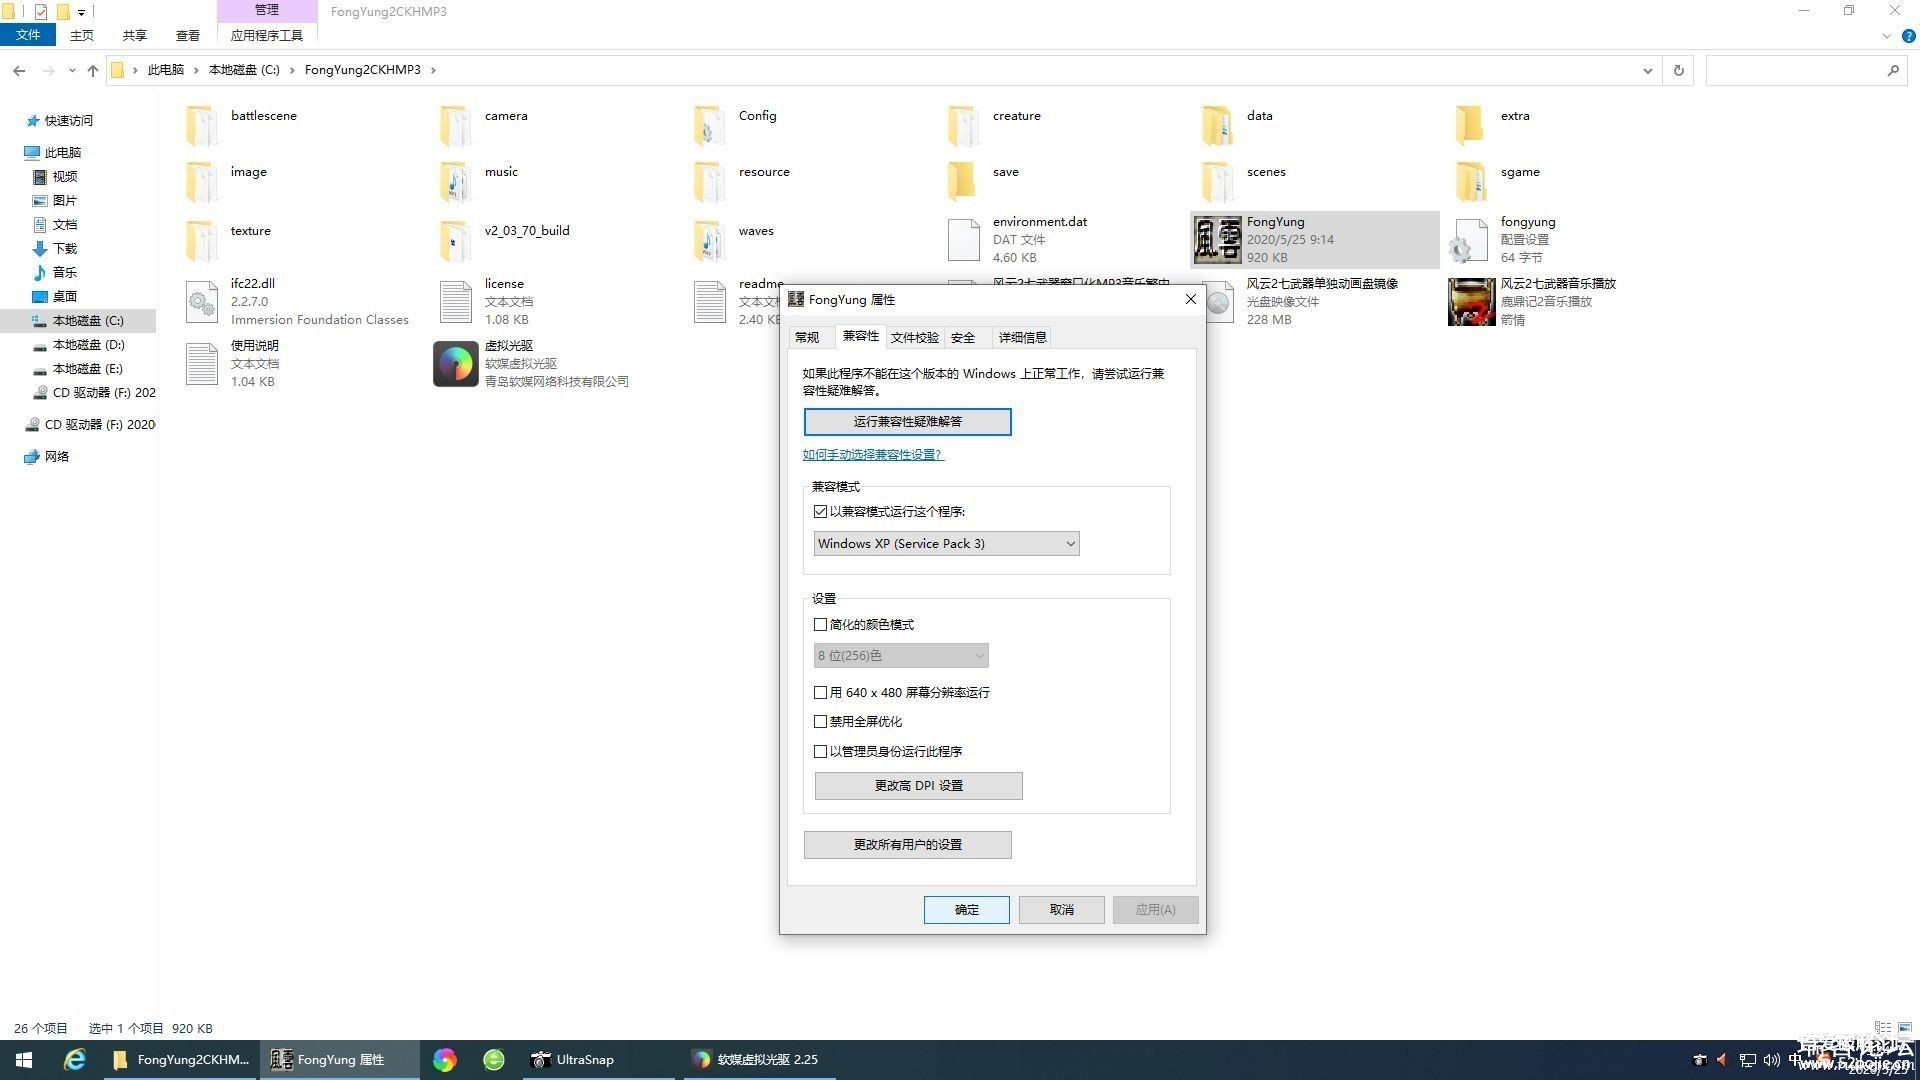The image size is (1920, 1080).
Task: Select 网络 in navigation pane
Action: tap(56, 457)
